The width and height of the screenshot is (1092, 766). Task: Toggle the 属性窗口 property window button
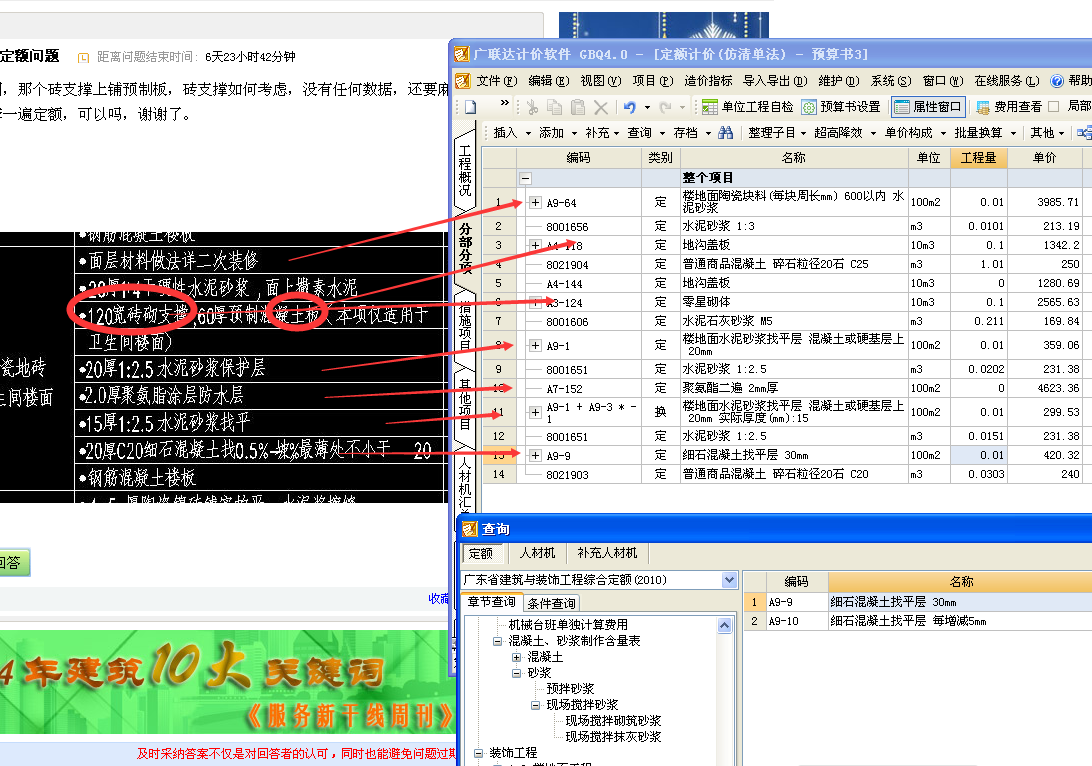[x=928, y=107]
